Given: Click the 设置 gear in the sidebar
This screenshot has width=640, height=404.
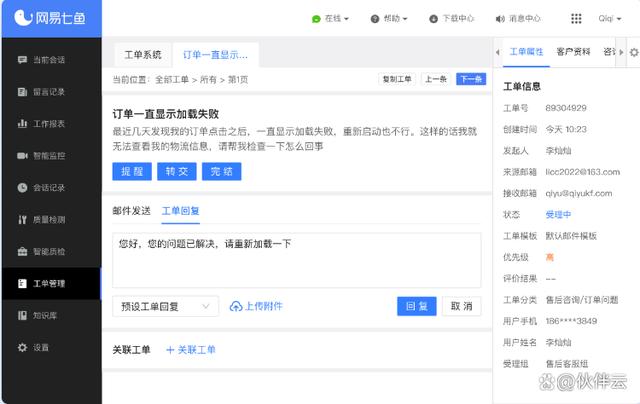Looking at the screenshot, I should point(22,347).
